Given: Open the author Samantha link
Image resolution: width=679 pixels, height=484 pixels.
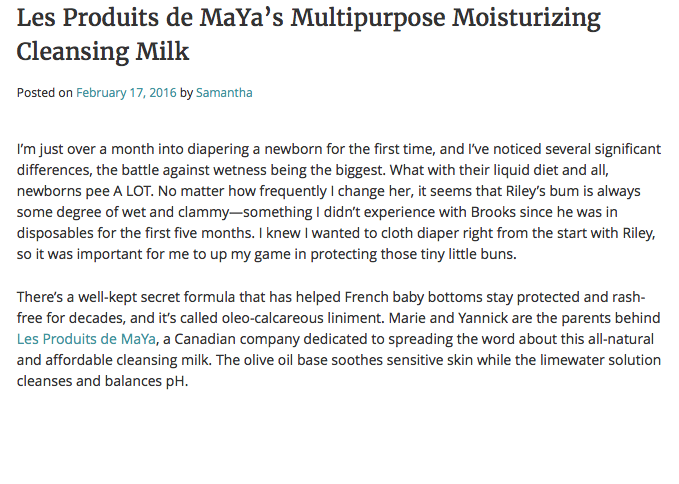Looking at the screenshot, I should click(x=224, y=93).
